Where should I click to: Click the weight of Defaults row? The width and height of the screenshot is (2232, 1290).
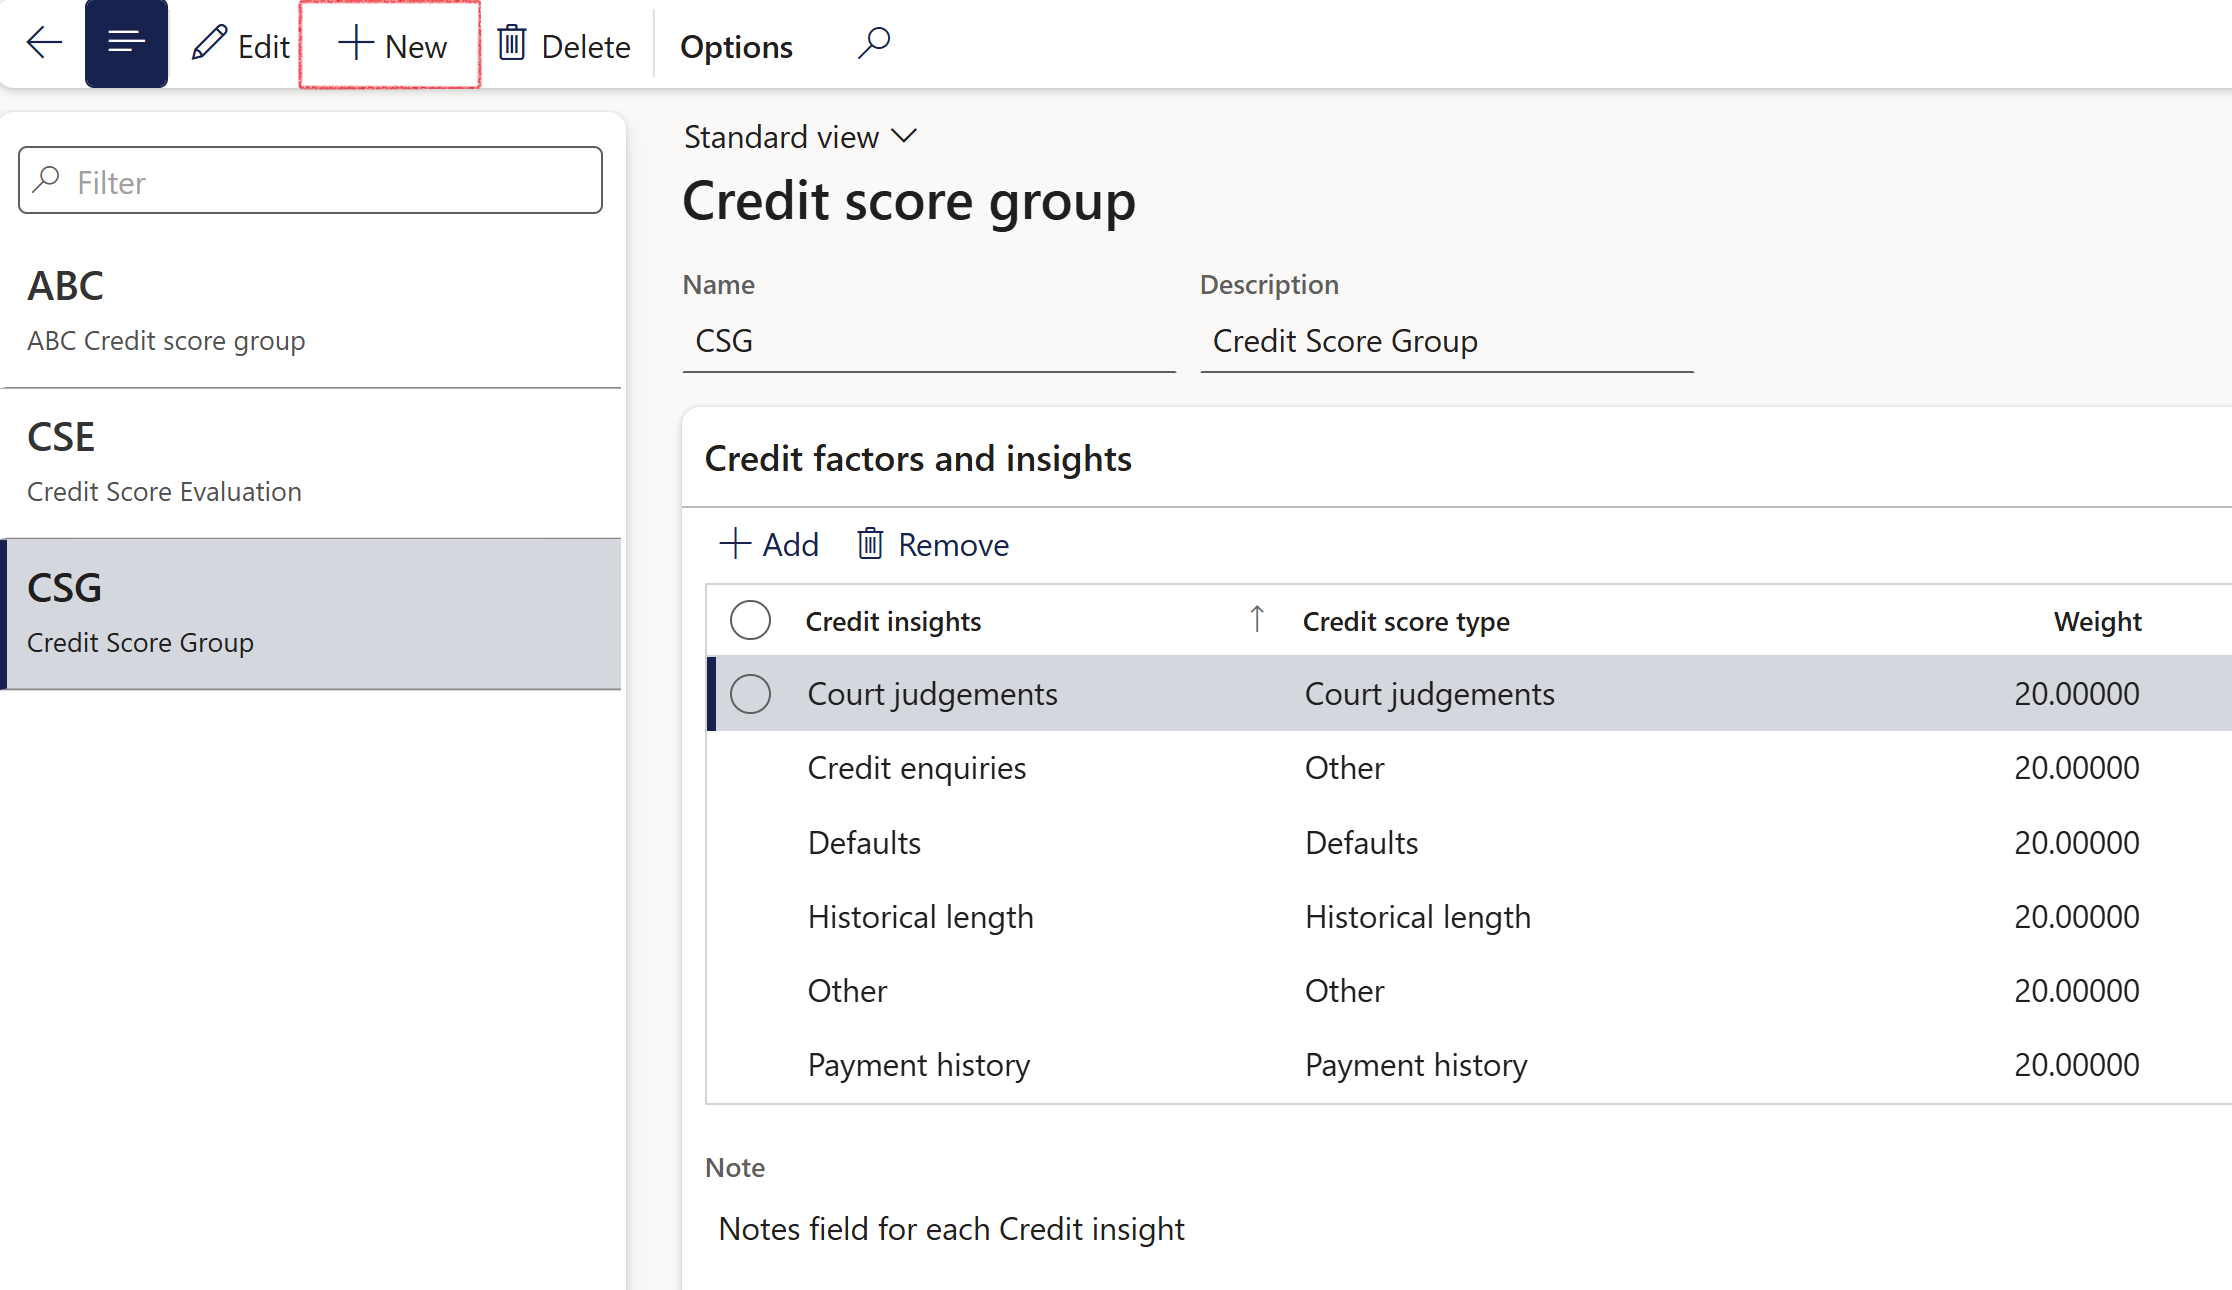pyautogui.click(x=2076, y=843)
